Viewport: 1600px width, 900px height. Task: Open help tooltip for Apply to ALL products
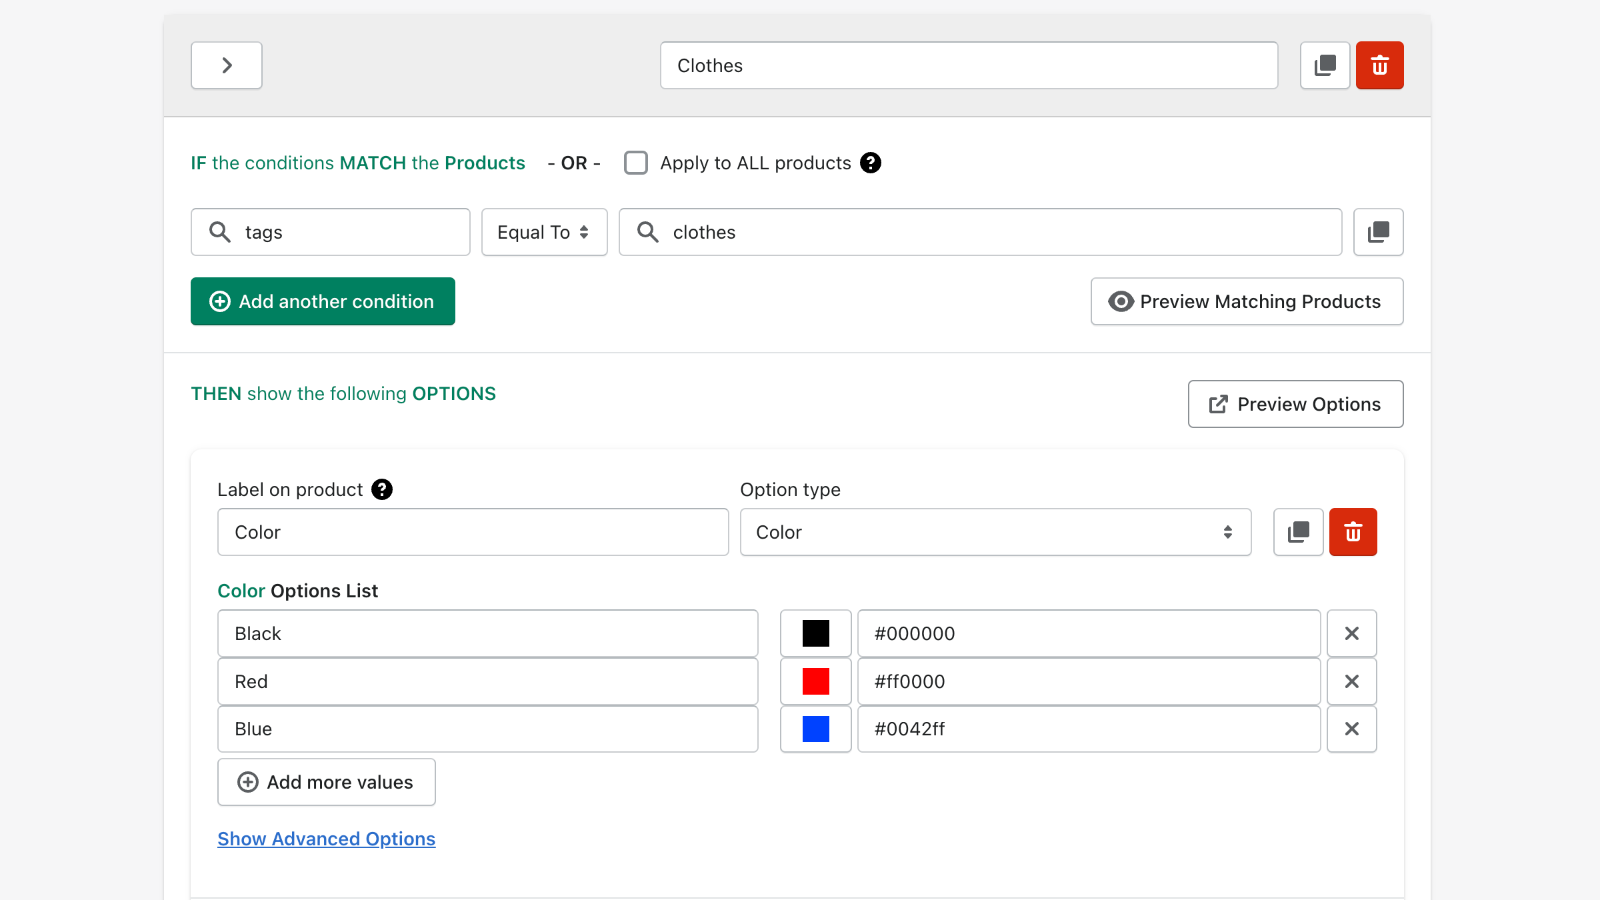click(x=870, y=162)
